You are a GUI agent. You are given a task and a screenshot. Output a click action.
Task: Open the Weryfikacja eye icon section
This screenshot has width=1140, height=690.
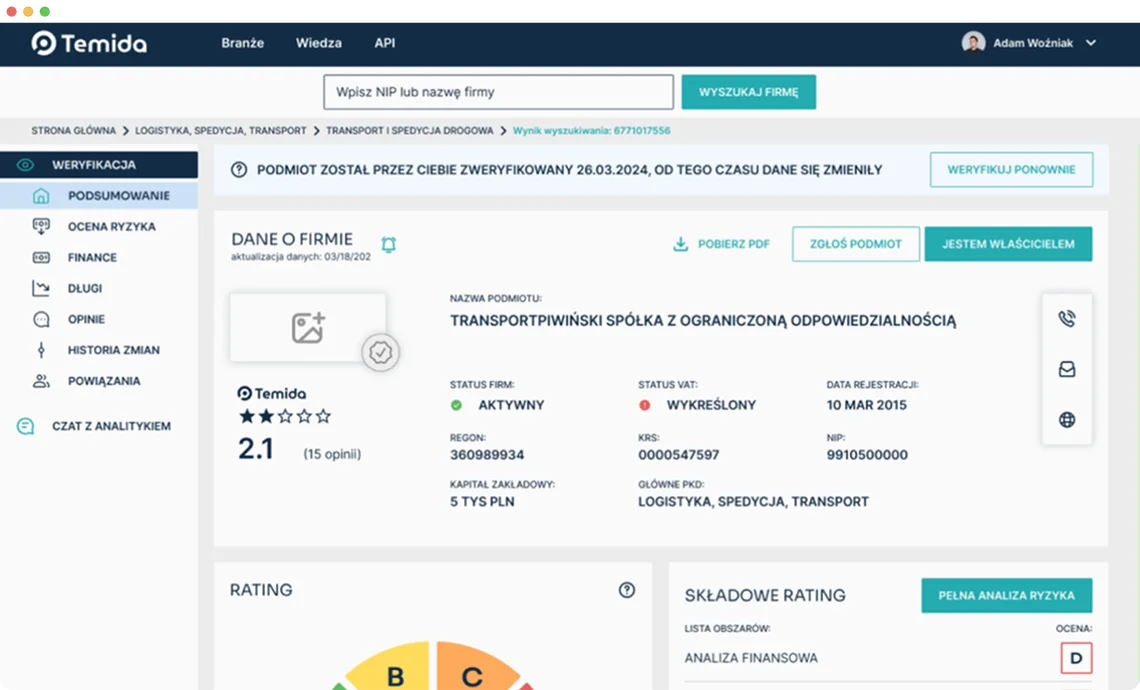(x=25, y=165)
